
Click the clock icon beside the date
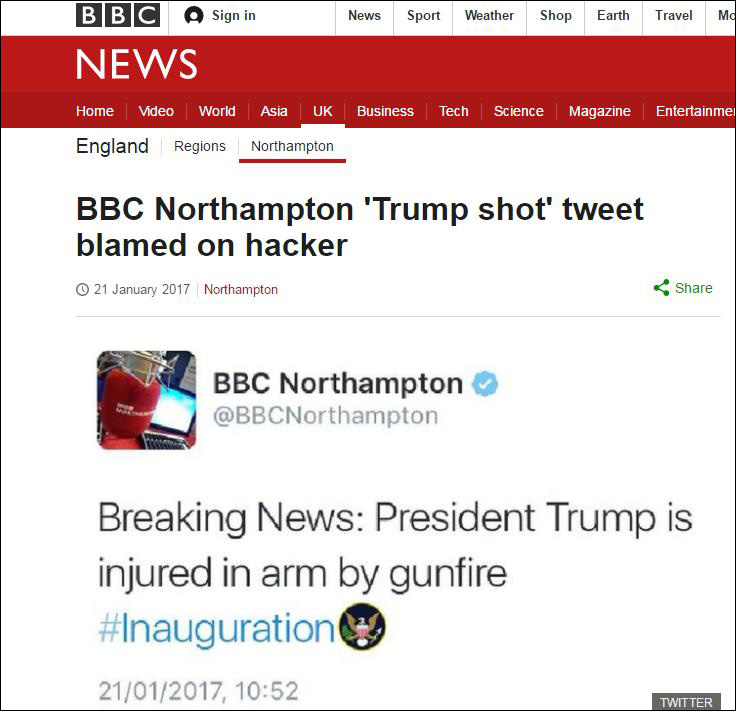click(82, 290)
